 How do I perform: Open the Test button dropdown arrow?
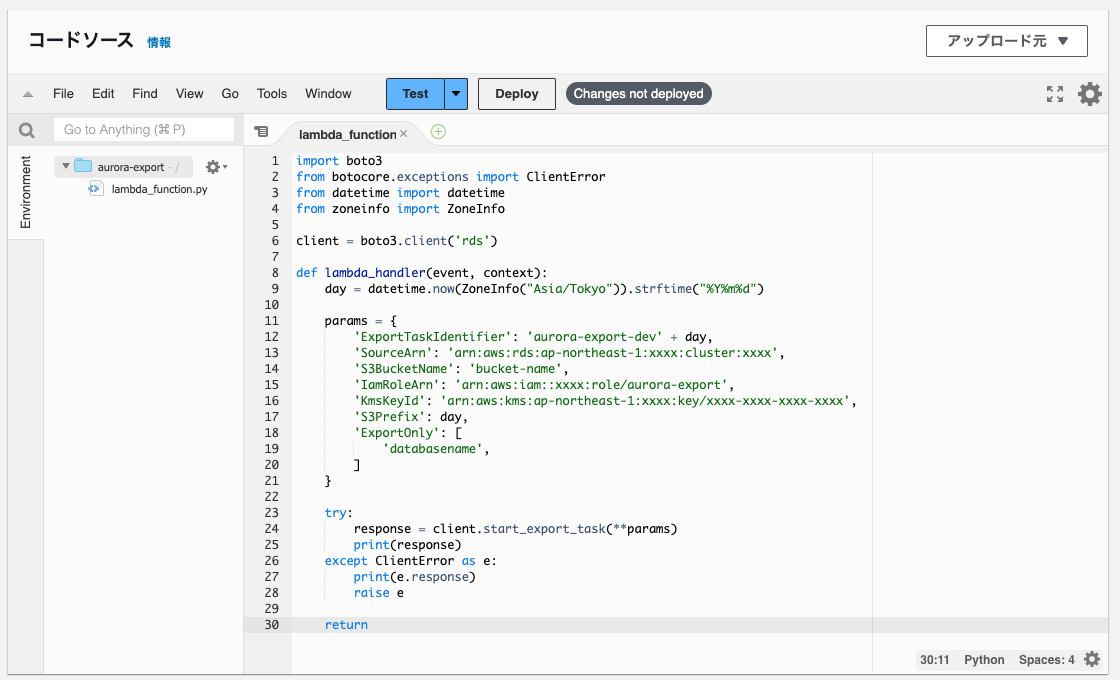click(x=456, y=94)
